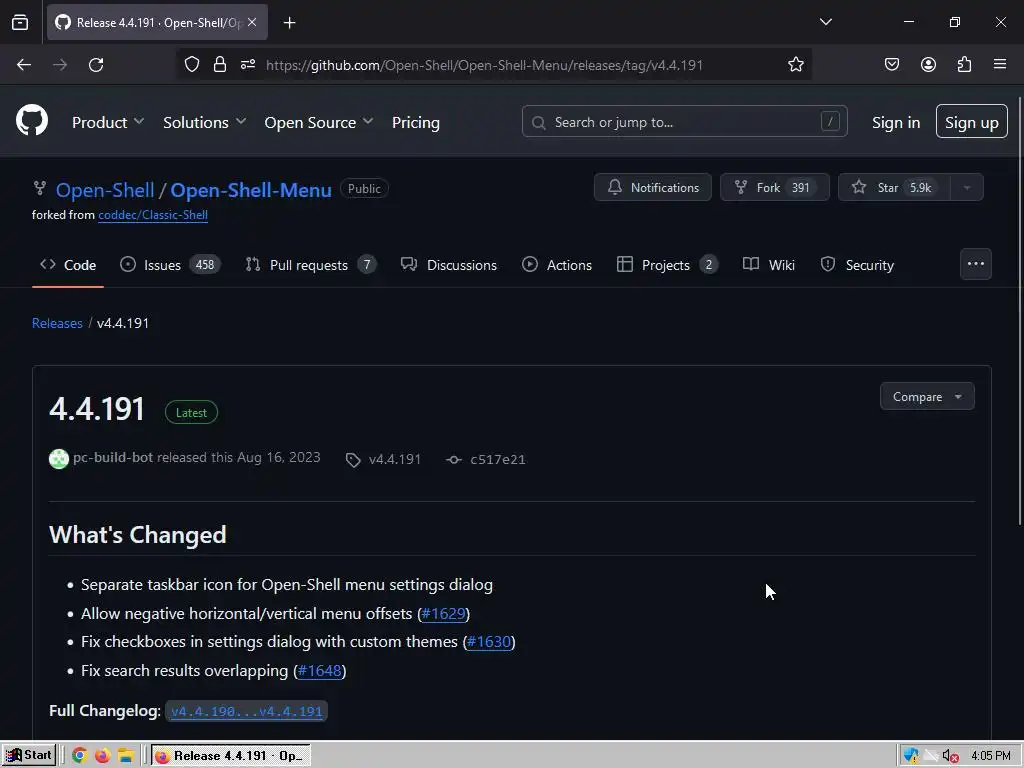Image resolution: width=1024 pixels, height=768 pixels.
Task: Open the Open-Shell owner link
Action: [x=104, y=190]
